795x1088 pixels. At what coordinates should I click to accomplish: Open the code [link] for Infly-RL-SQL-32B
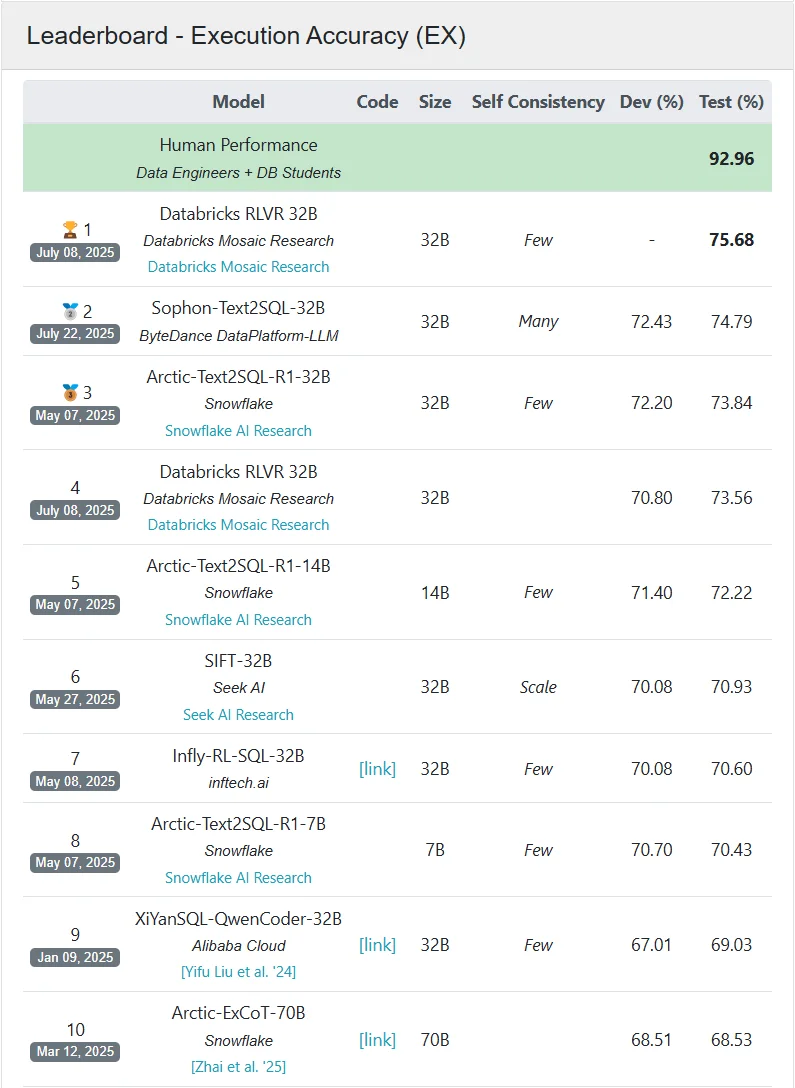(377, 769)
